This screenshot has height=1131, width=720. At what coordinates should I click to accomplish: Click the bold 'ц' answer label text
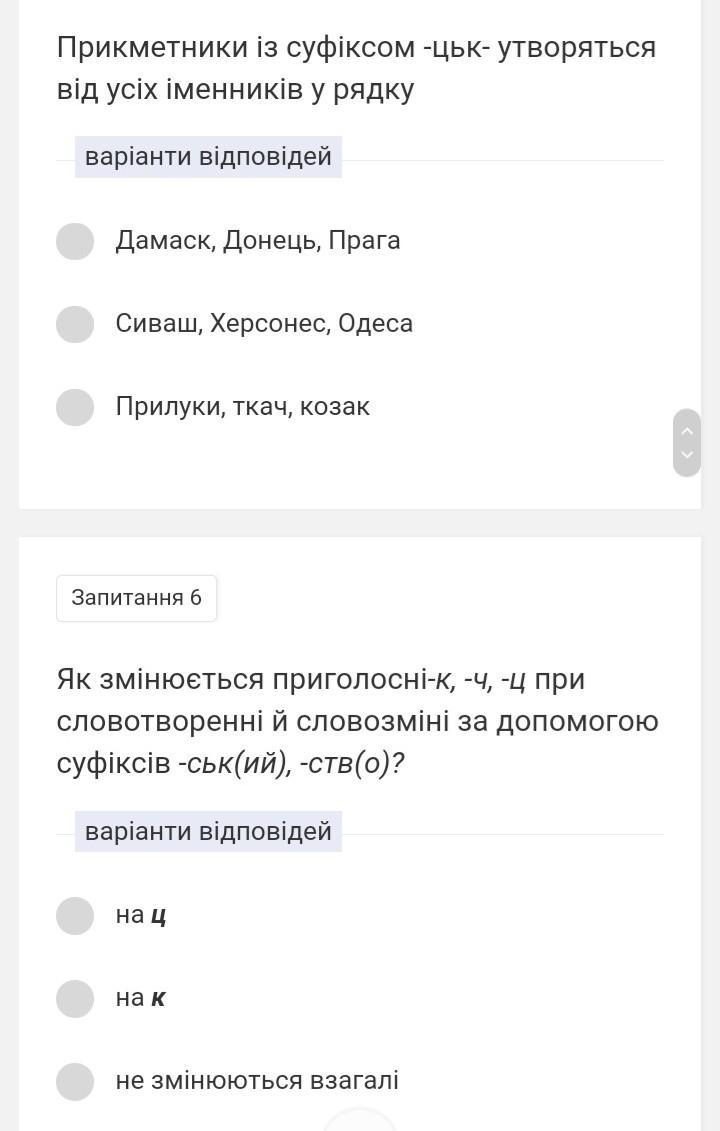tap(158, 916)
